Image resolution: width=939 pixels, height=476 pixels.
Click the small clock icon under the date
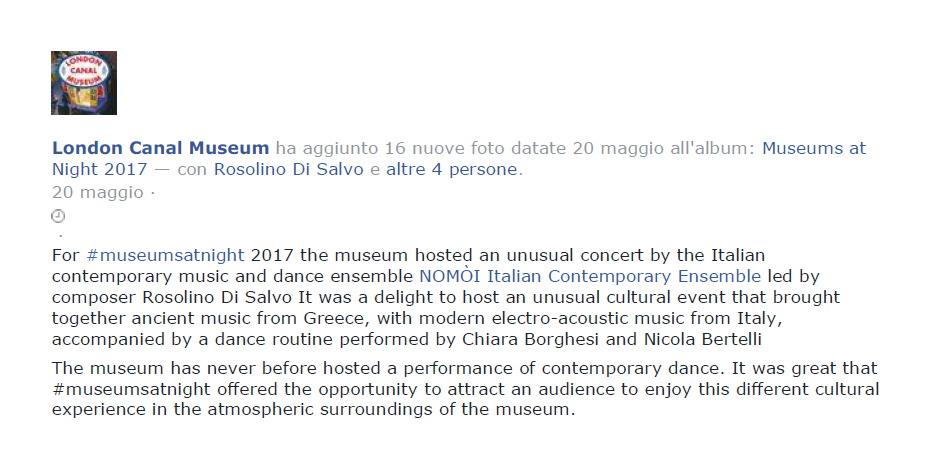click(x=58, y=216)
